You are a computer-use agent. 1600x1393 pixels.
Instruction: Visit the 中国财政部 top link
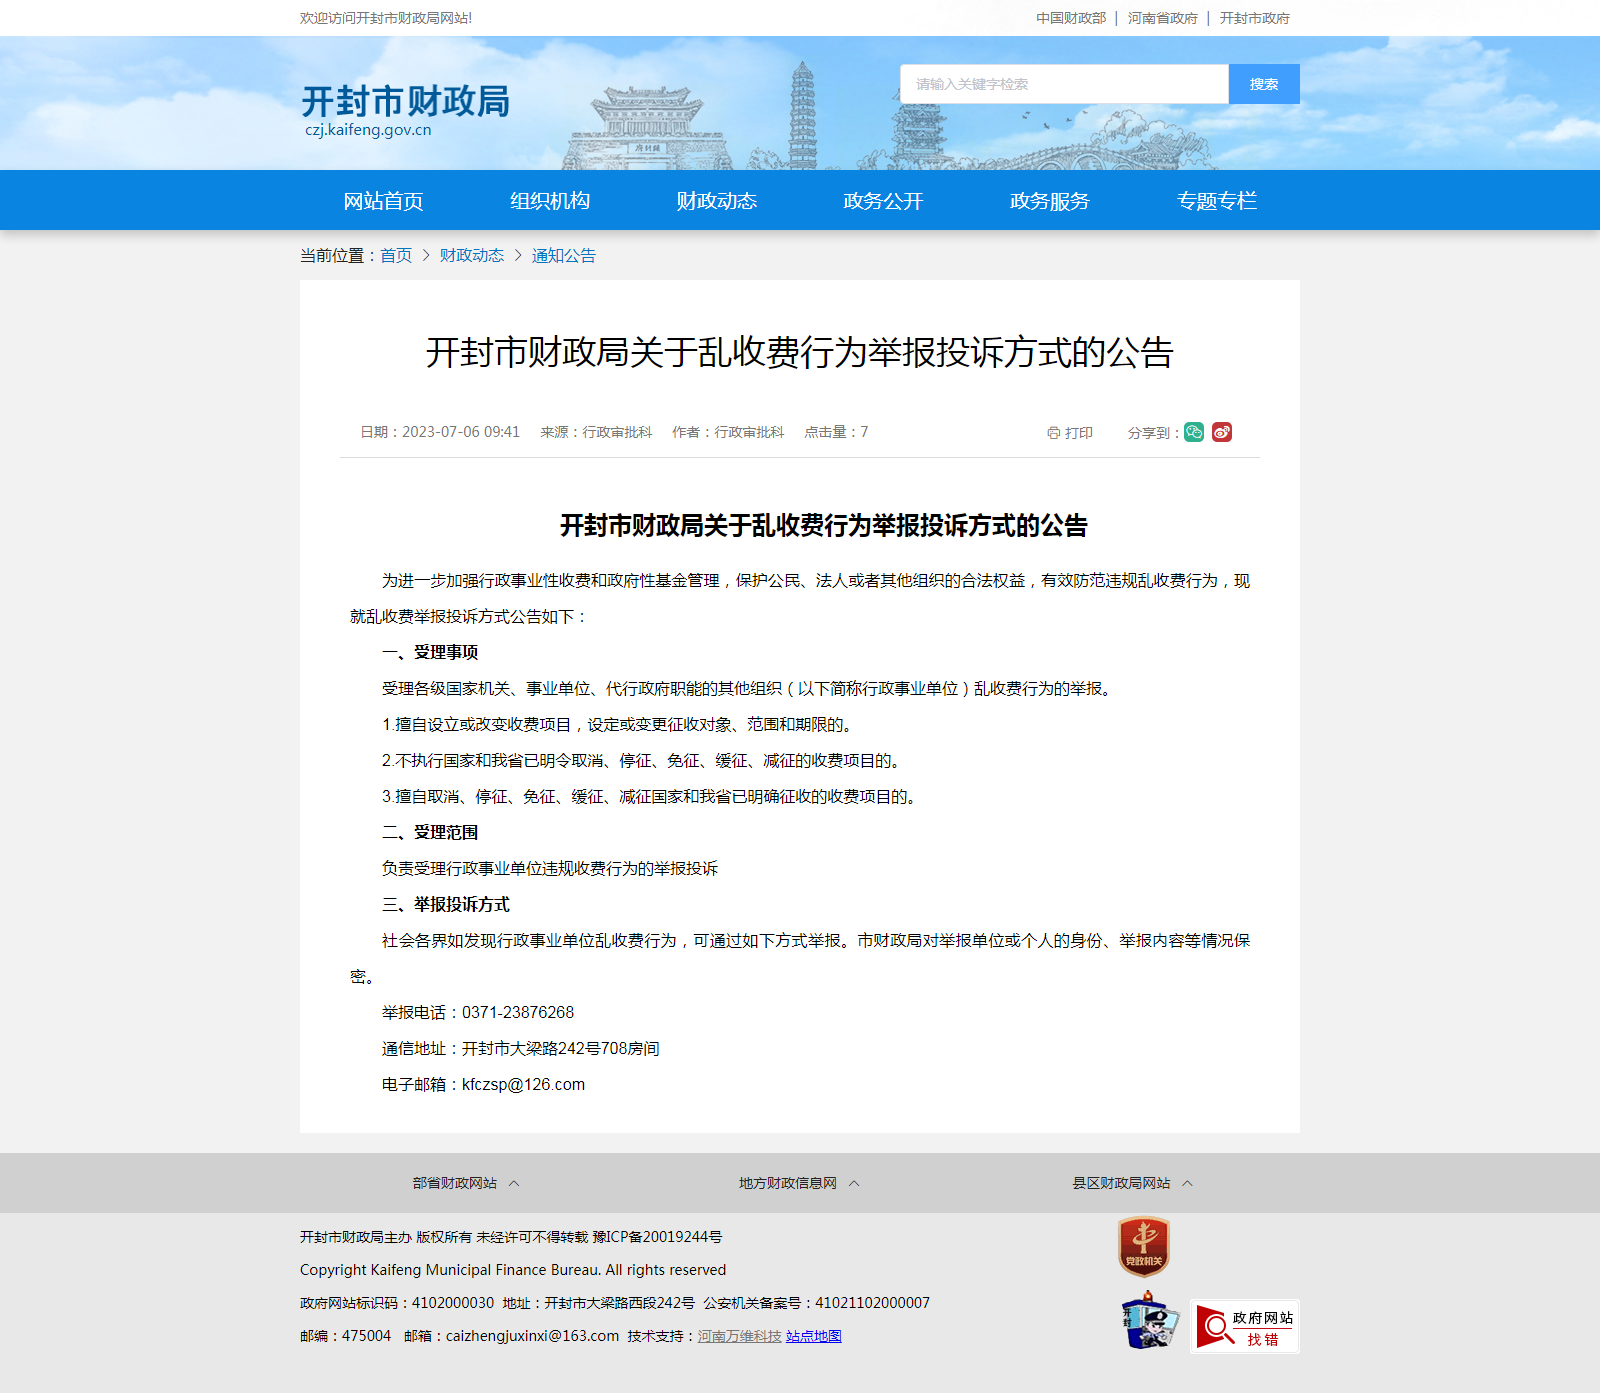pos(1070,18)
